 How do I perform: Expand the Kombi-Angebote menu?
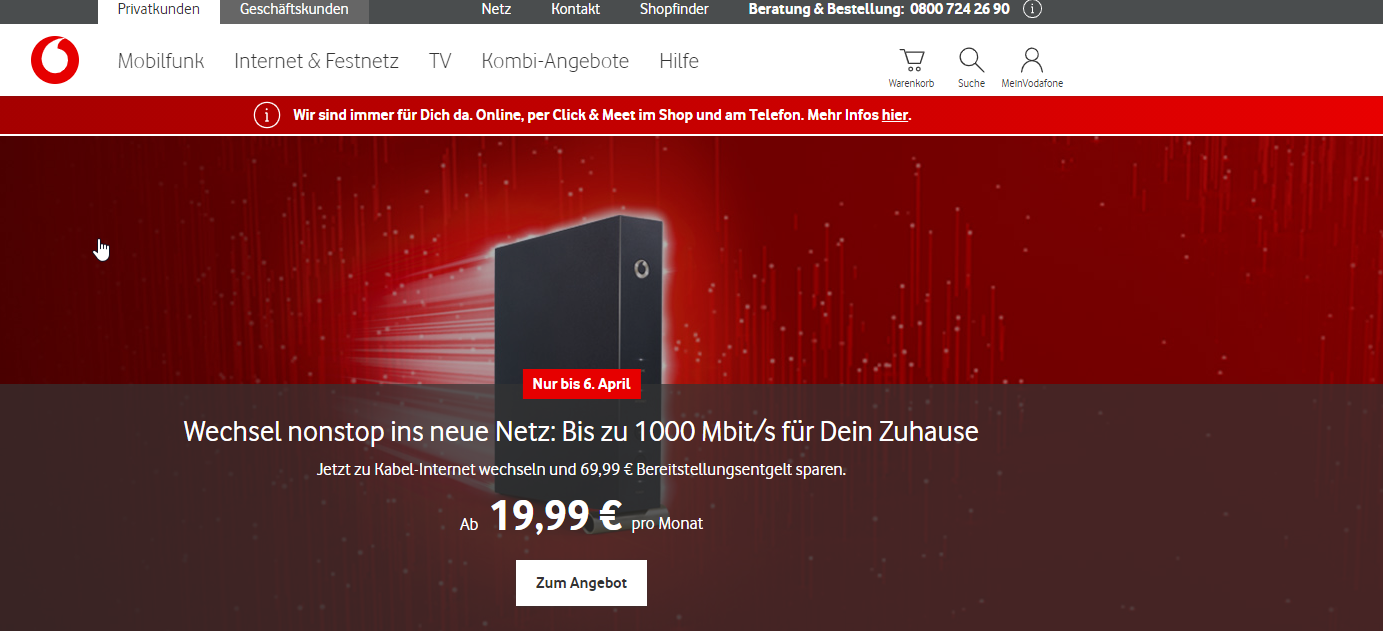tap(555, 61)
